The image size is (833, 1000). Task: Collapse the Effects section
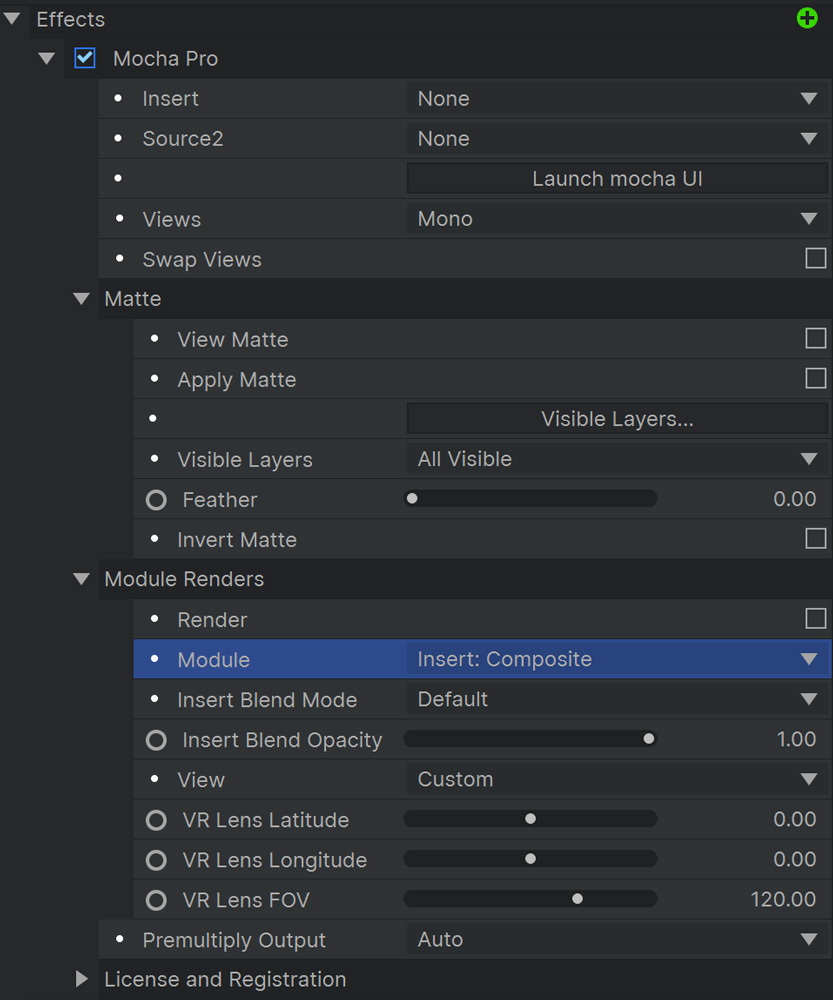12,18
